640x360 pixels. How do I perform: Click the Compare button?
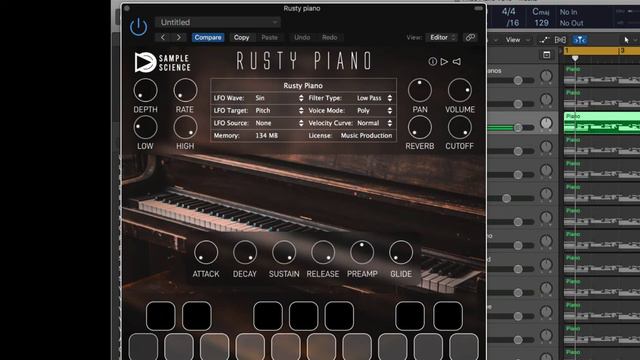pyautogui.click(x=208, y=37)
